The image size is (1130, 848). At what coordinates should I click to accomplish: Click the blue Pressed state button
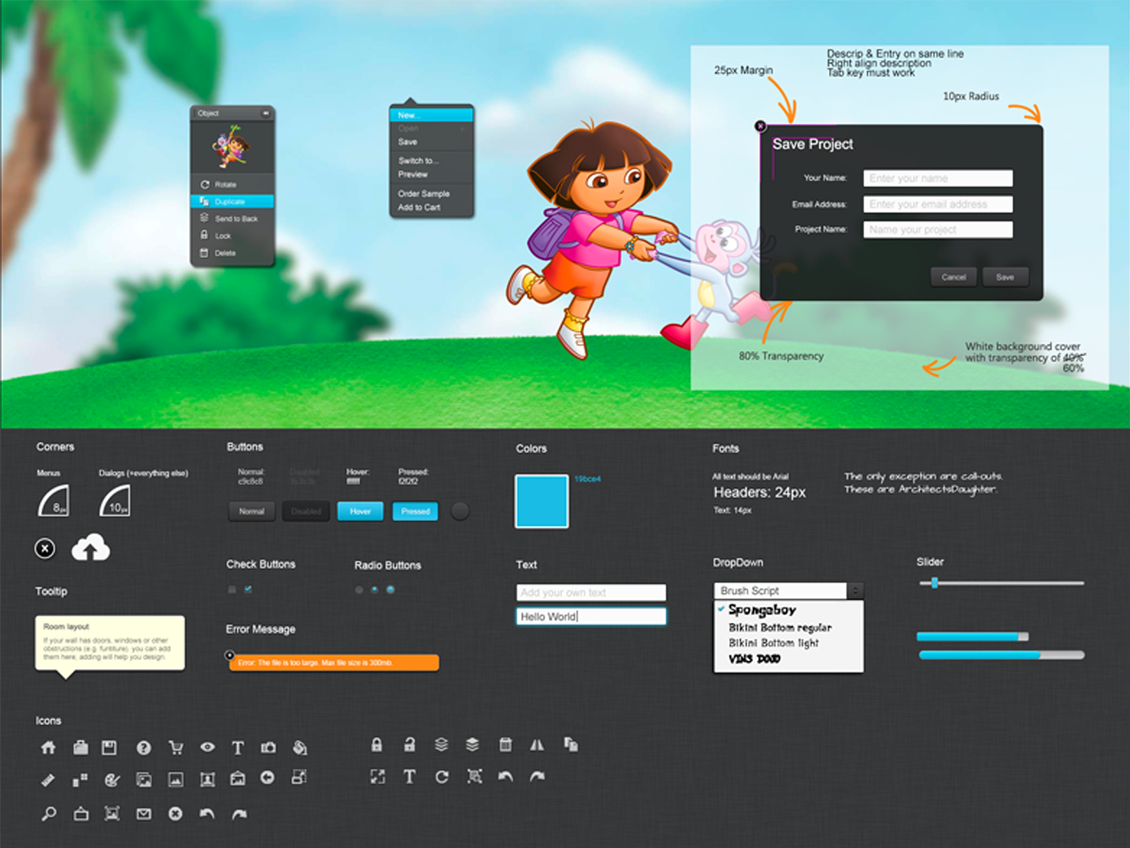[415, 511]
